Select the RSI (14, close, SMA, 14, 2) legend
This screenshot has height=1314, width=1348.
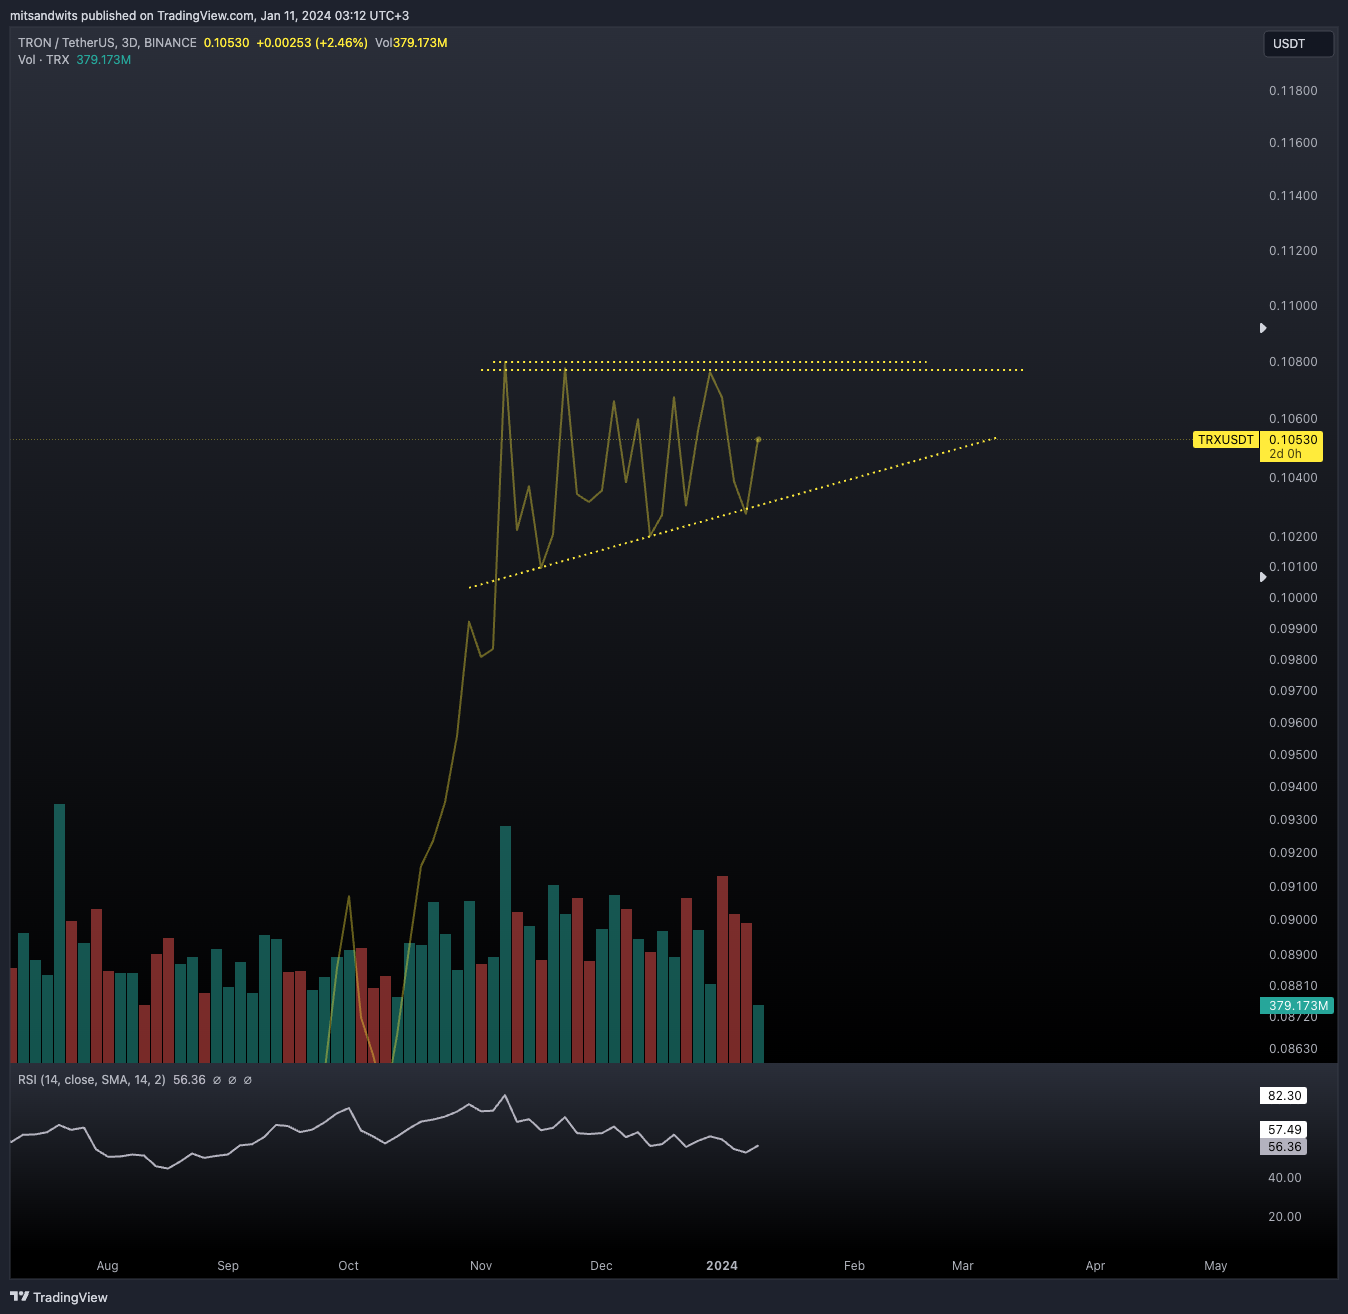pyautogui.click(x=92, y=1080)
